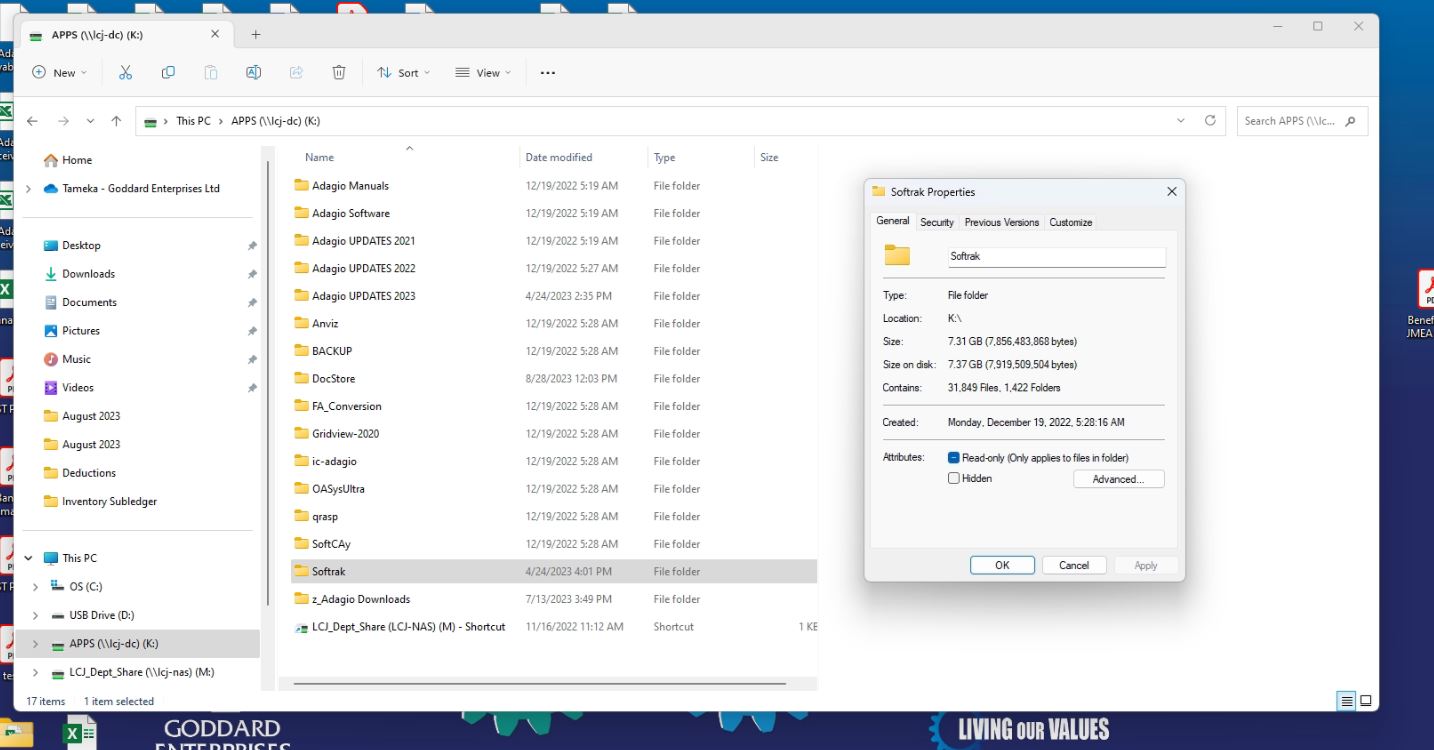The width and height of the screenshot is (1434, 750).
Task: Switch to large thumbnails view icon
Action: click(x=1366, y=701)
